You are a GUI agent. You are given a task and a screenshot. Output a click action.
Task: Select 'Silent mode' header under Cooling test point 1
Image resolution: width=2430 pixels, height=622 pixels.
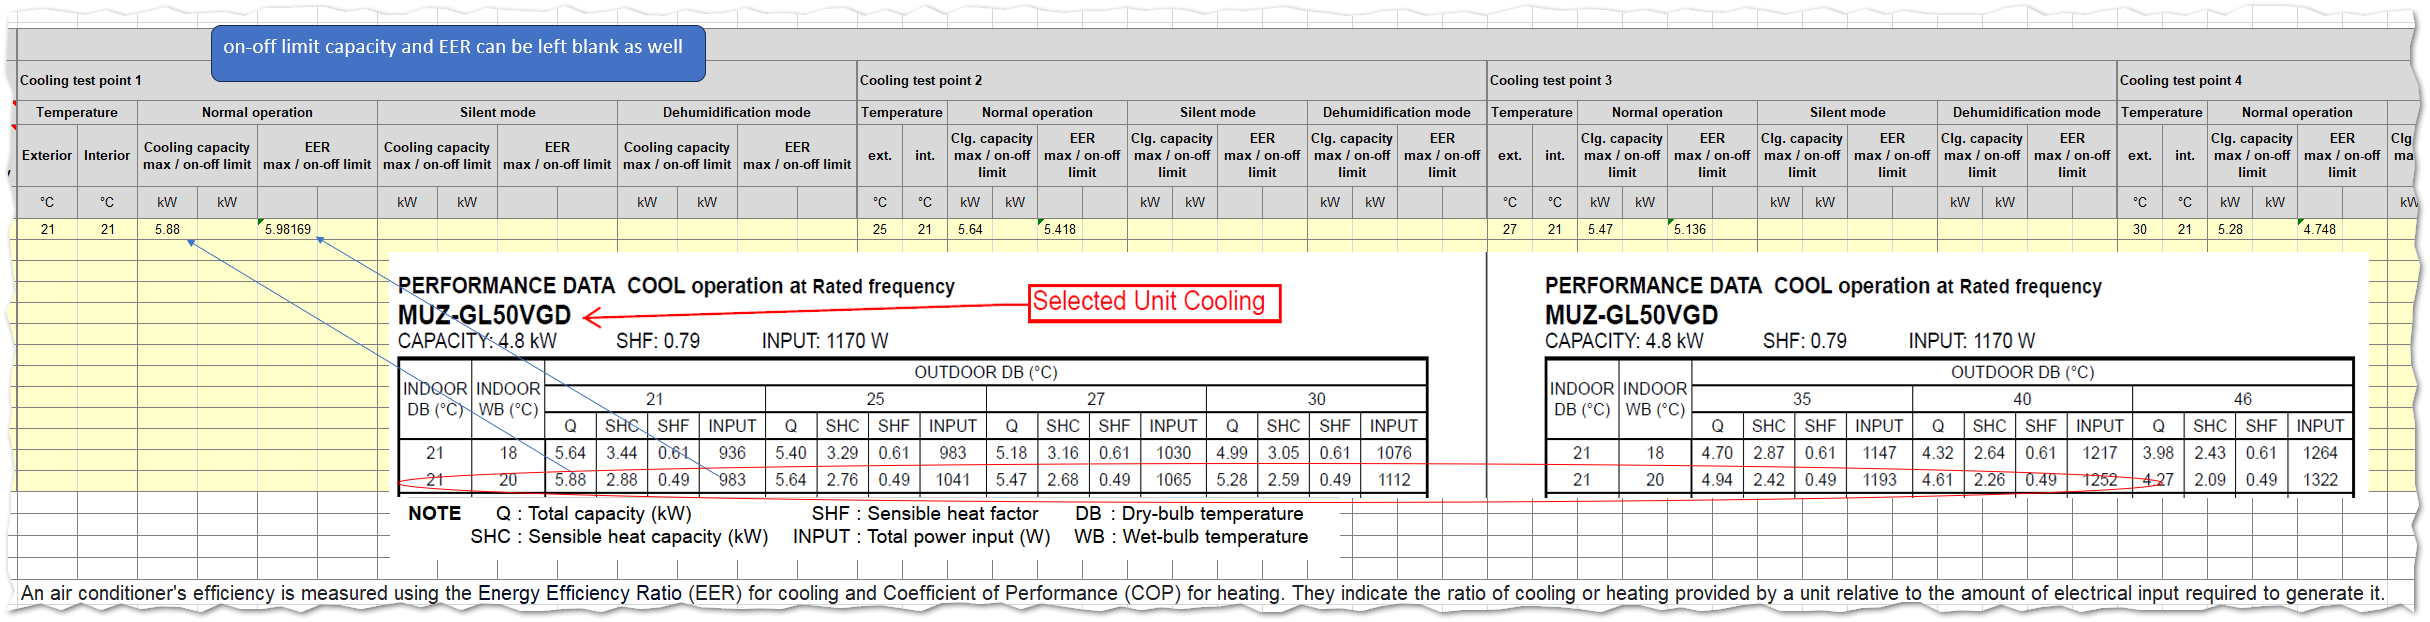pos(497,112)
